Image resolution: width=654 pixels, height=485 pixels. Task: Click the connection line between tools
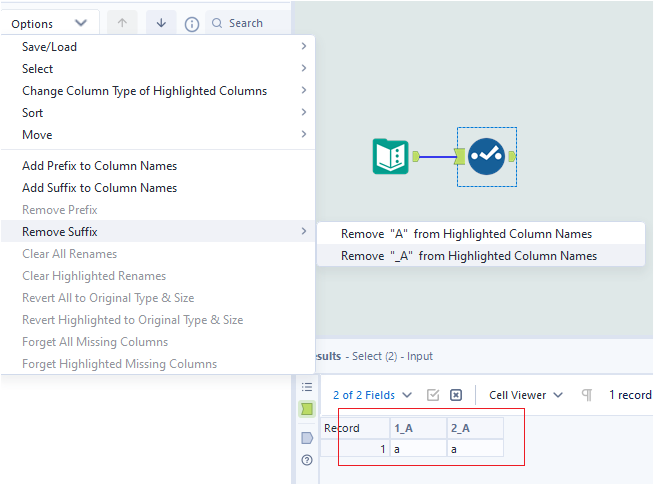coord(437,157)
